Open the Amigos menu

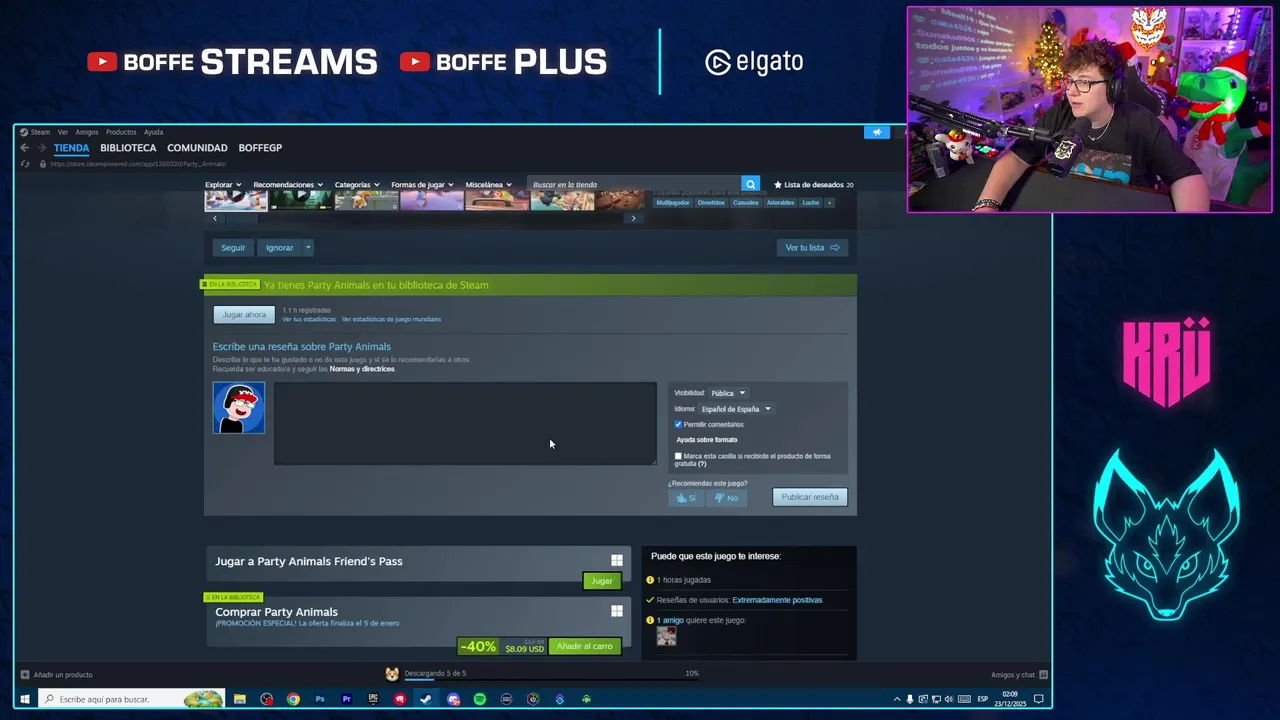[87, 132]
